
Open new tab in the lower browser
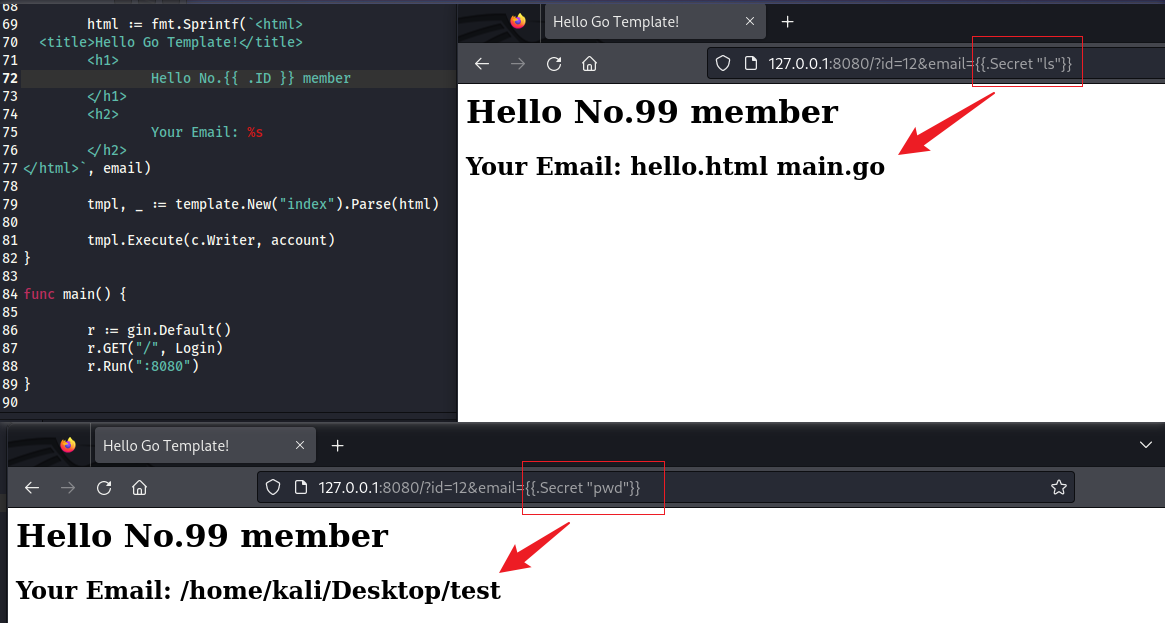click(337, 446)
